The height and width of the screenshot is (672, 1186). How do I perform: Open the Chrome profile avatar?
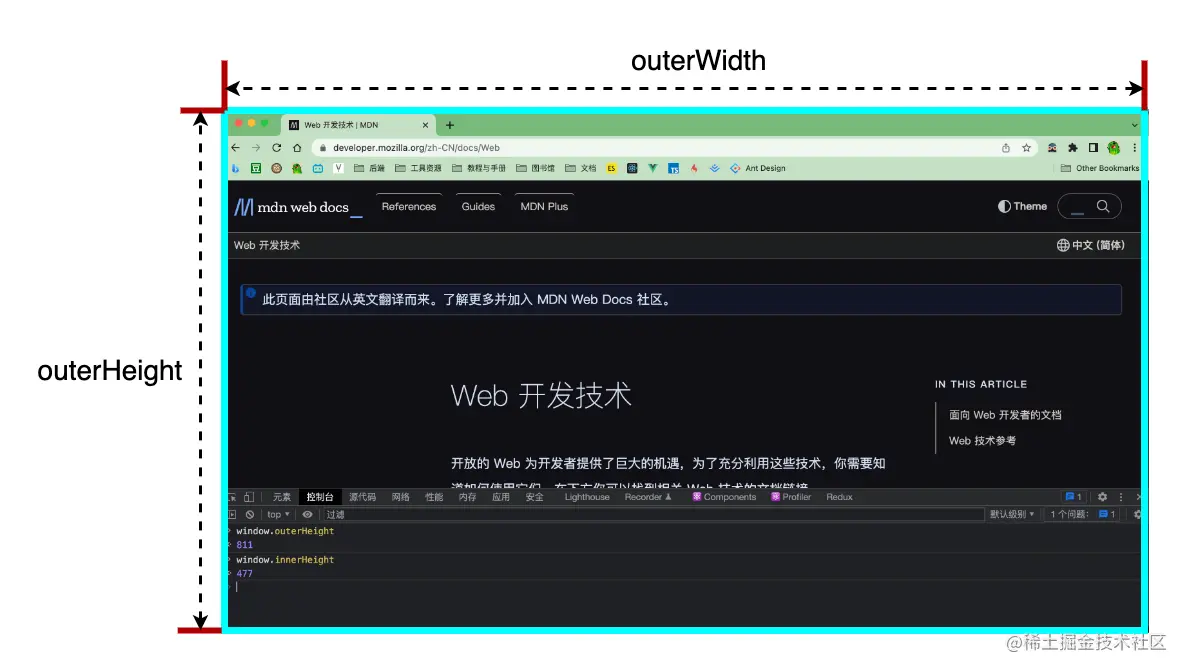(1113, 148)
